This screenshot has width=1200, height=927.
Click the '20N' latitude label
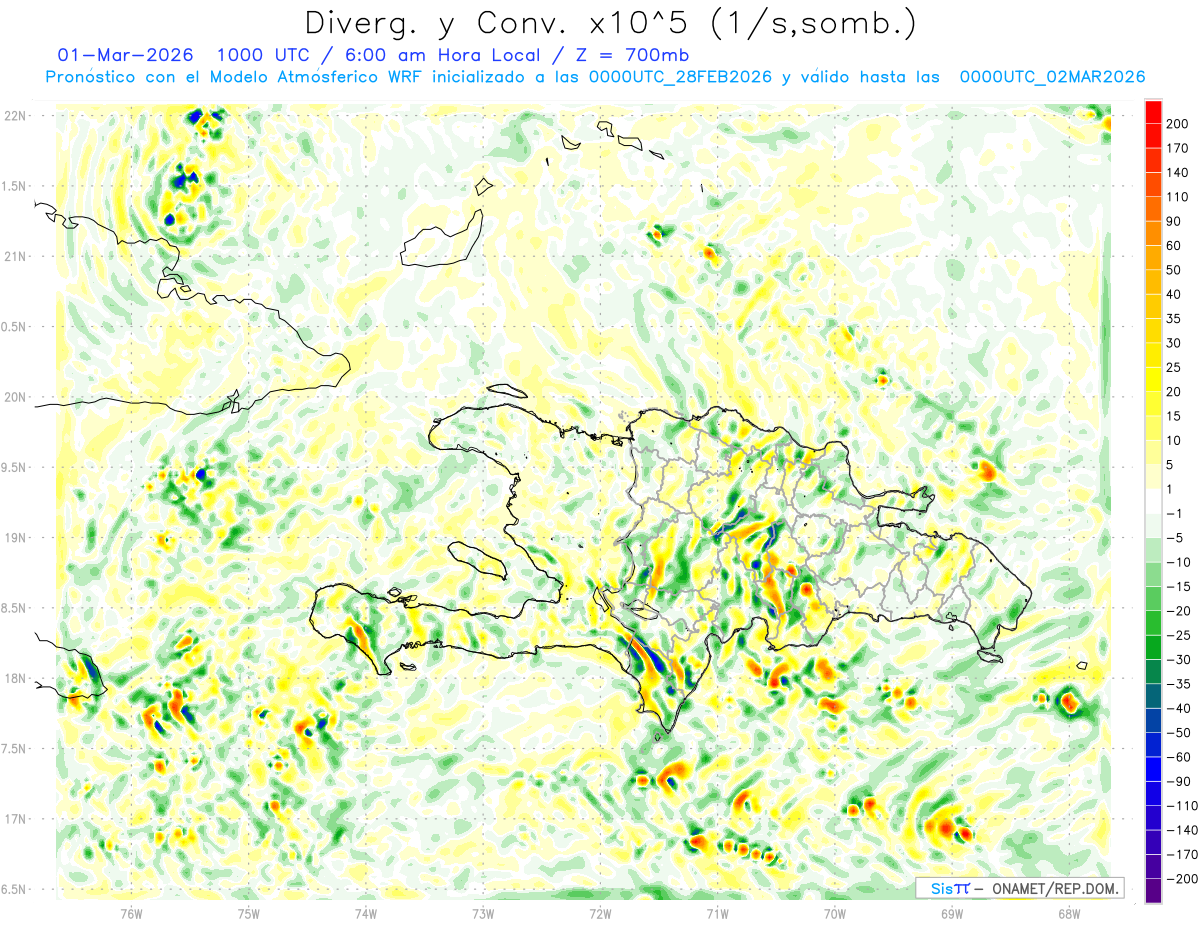15,397
